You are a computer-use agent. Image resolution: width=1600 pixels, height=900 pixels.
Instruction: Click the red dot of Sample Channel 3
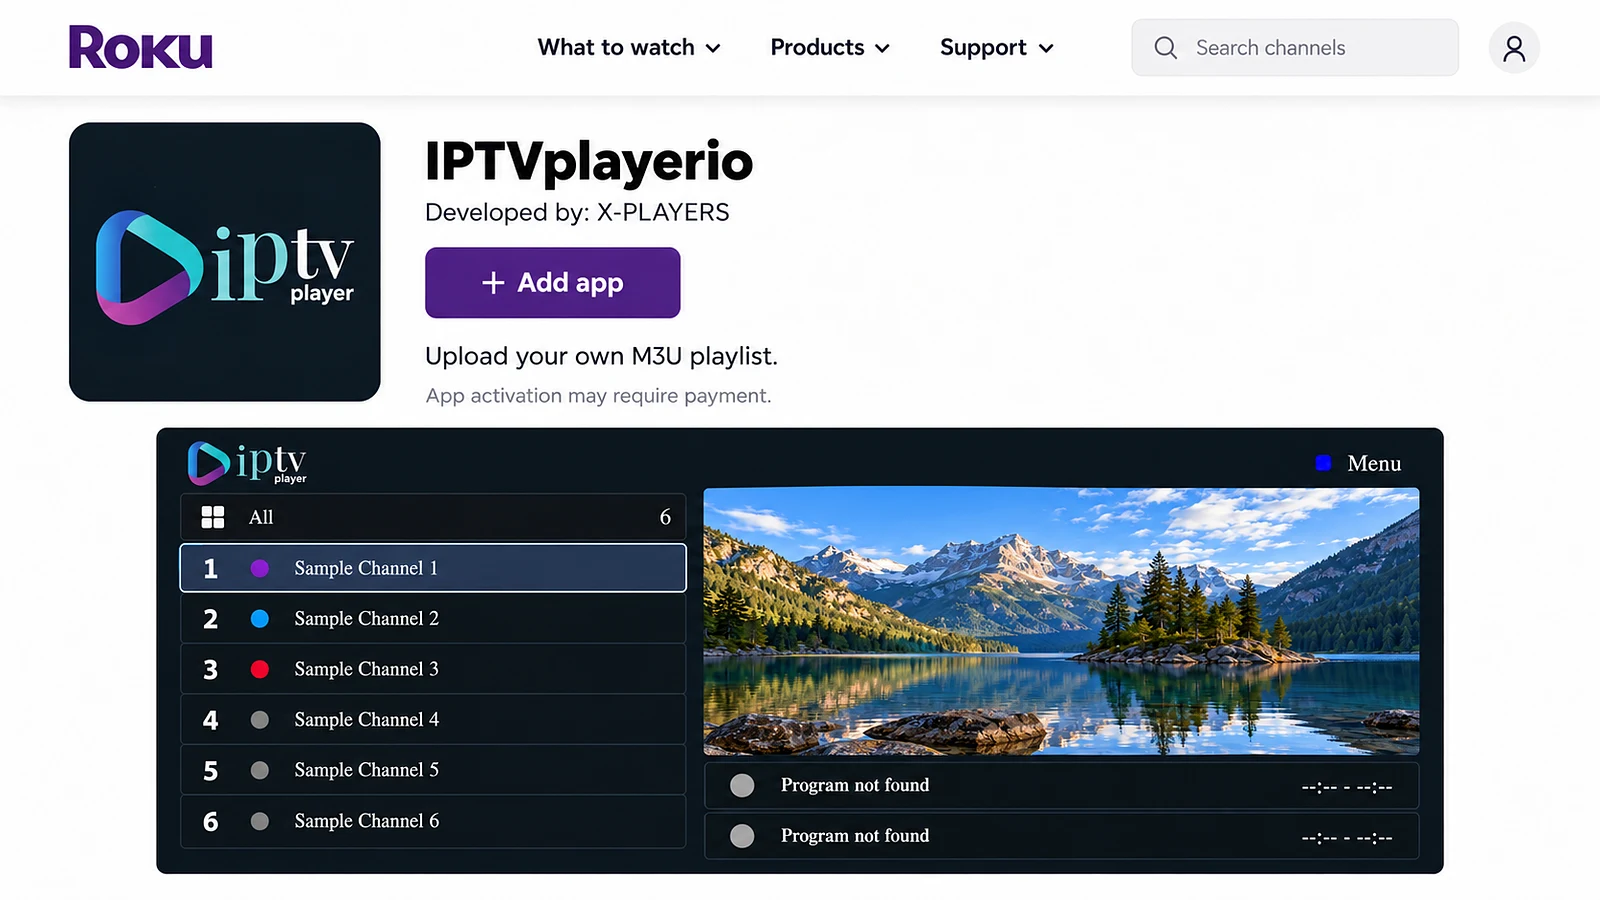click(260, 669)
